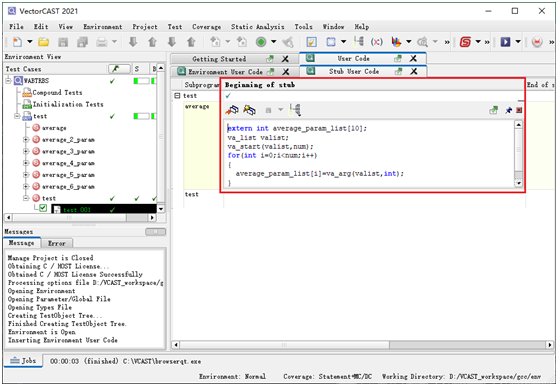Click the red round icon in main toolbar
This screenshot has height=386, width=558.
537,42
